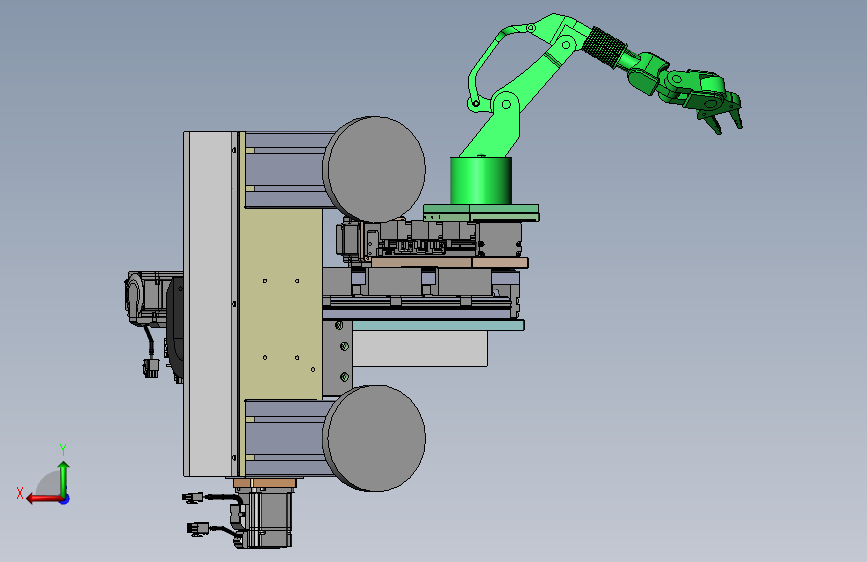Select the knurled bellows on the robot arm
The image size is (867, 562).
tap(604, 47)
